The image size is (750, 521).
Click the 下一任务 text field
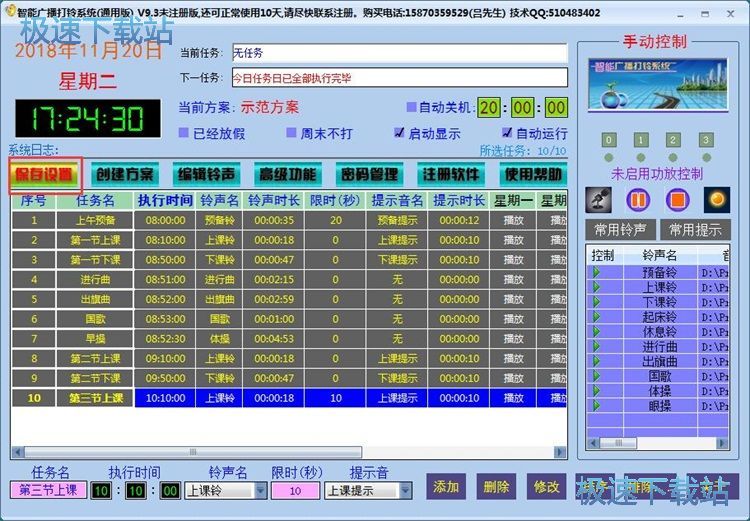(x=400, y=78)
